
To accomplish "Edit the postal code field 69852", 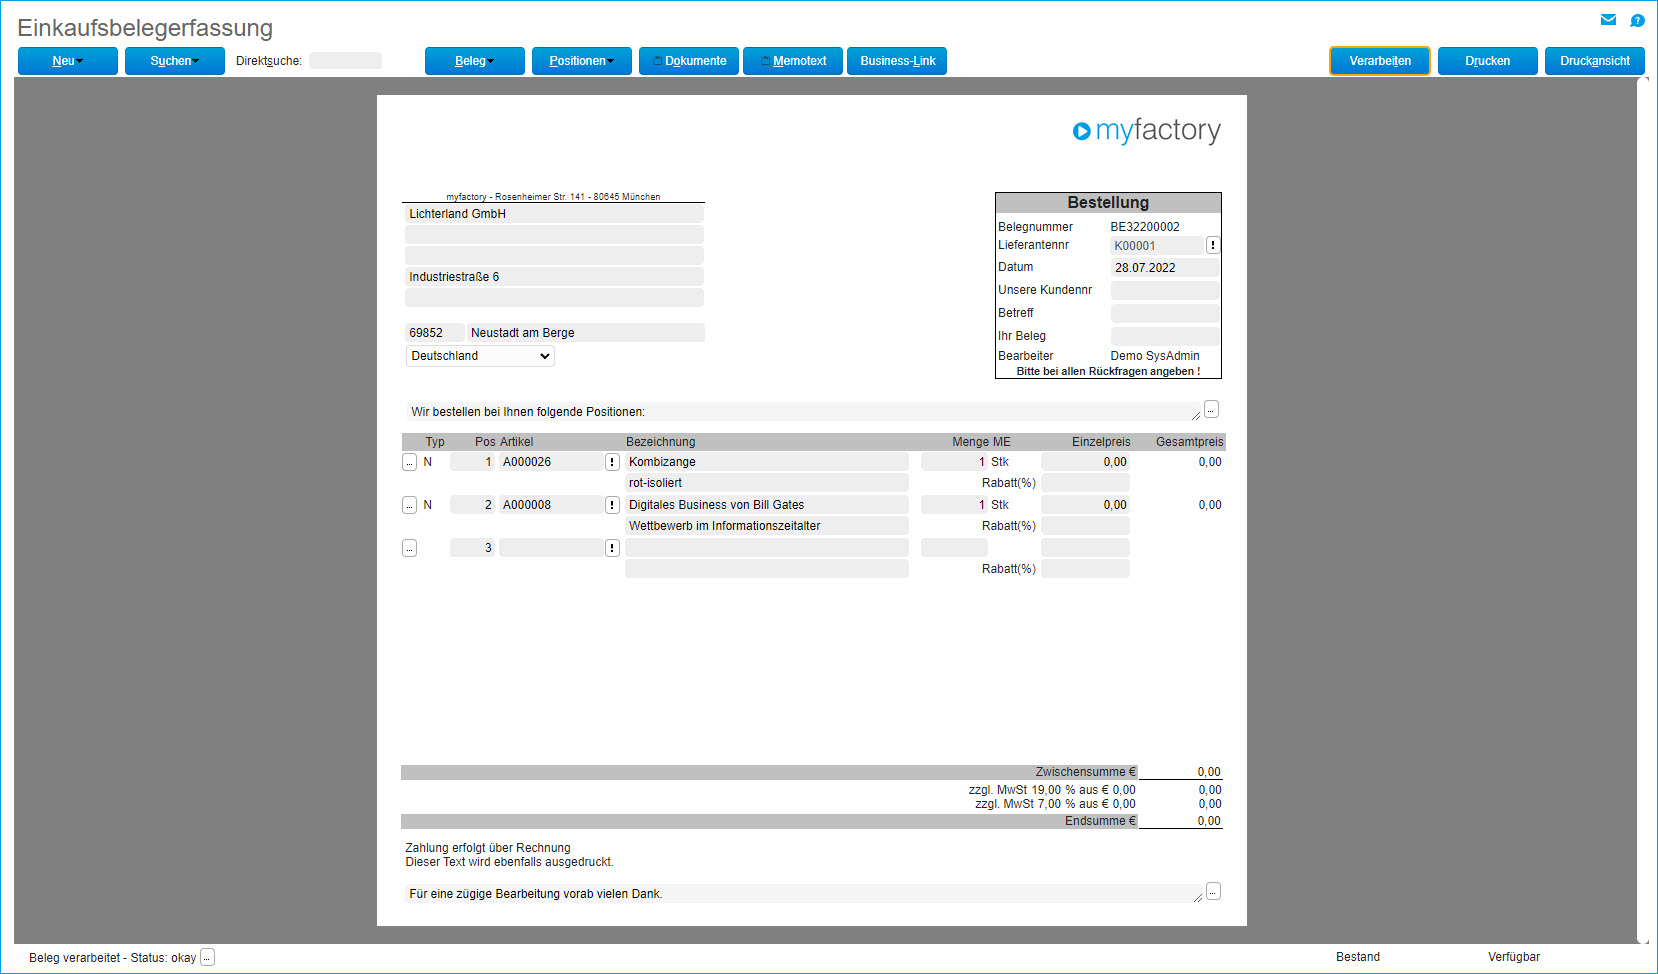I will 435,333.
